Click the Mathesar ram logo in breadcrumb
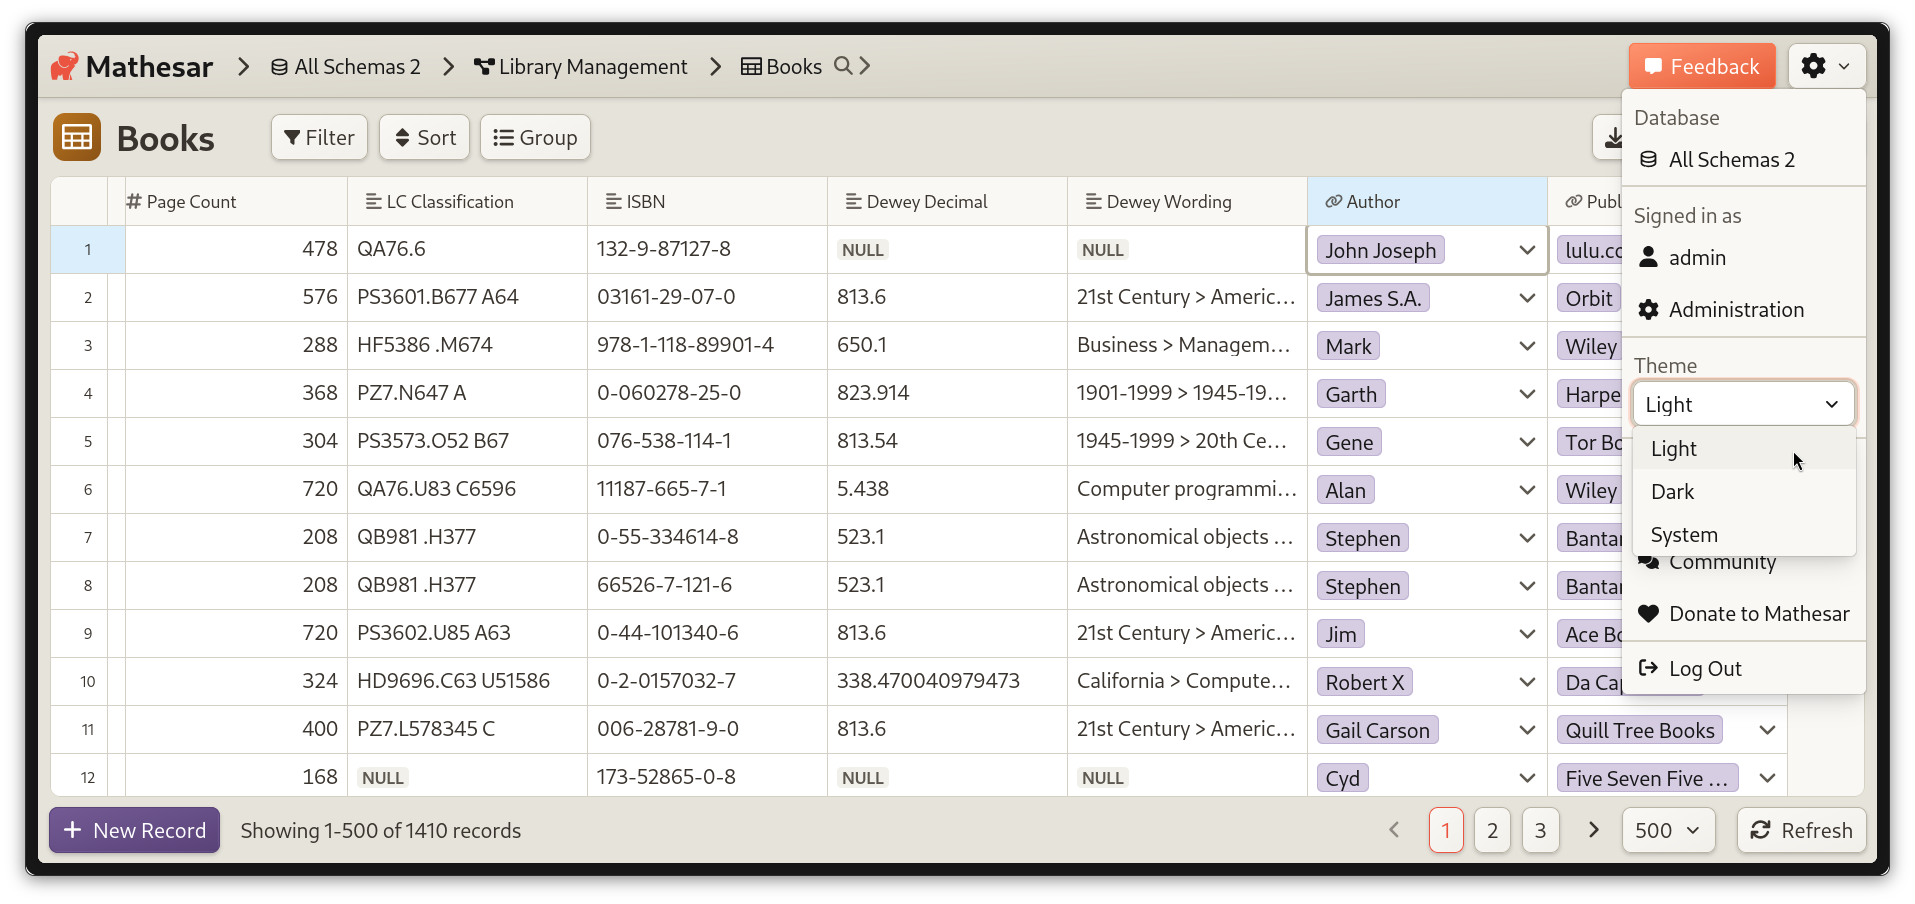 [63, 66]
